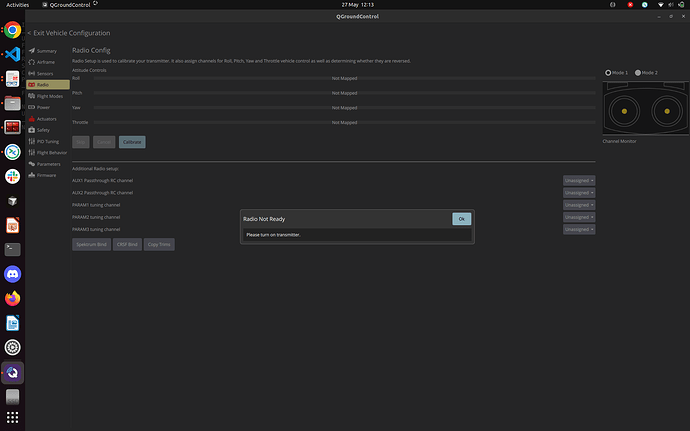Screen dimensions: 690x431
Task: Open the Flight Behavior page
Action: point(48,153)
